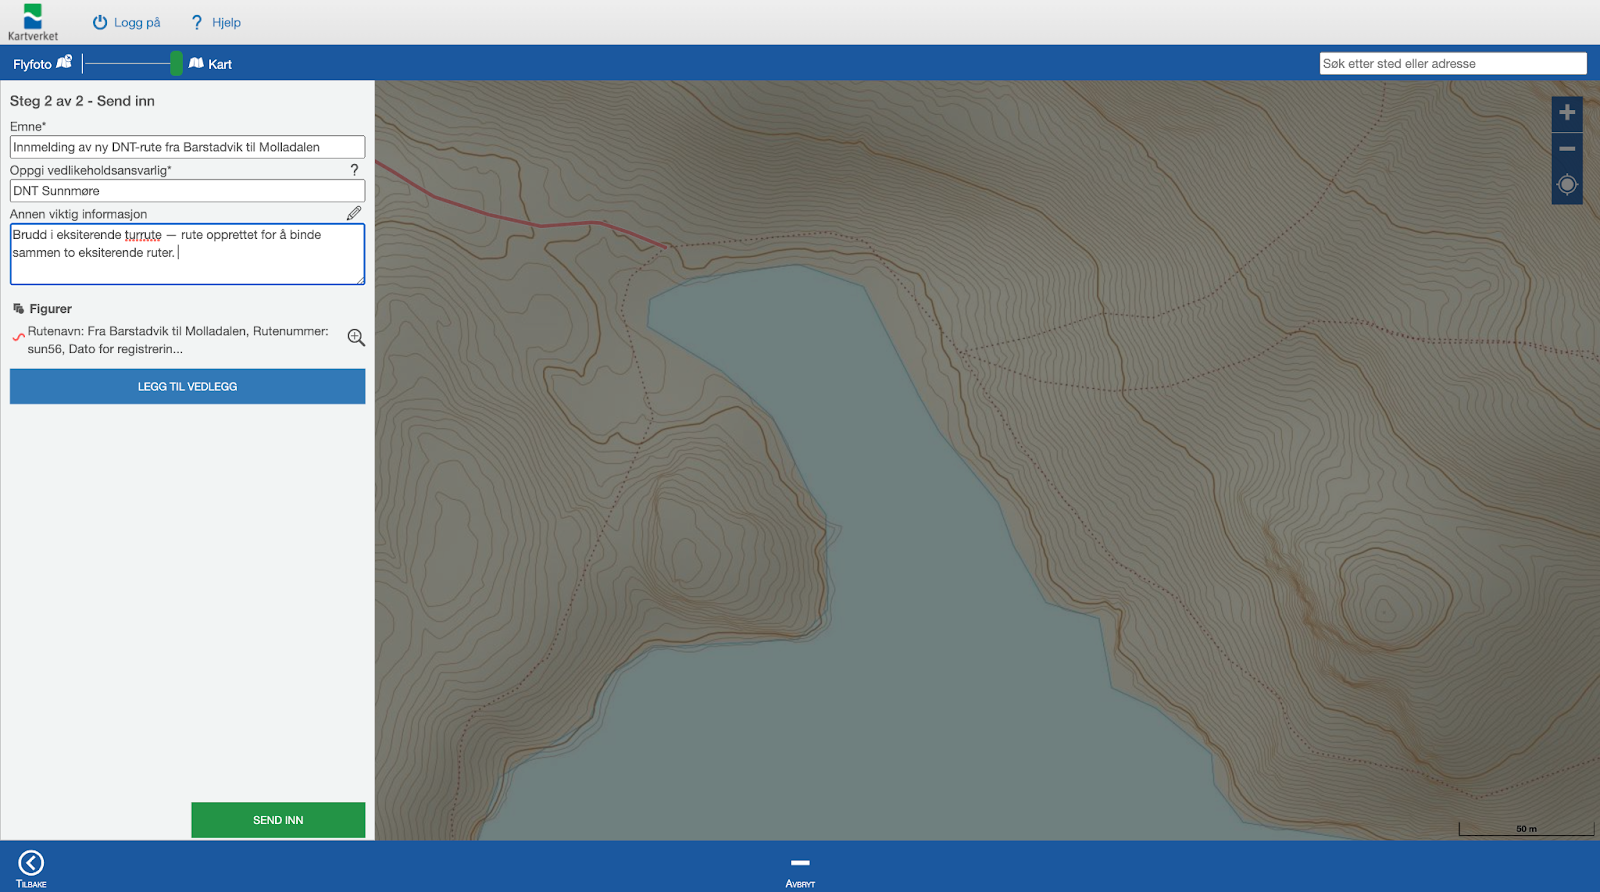Click the DNT Sunnmøre input field

187,191
